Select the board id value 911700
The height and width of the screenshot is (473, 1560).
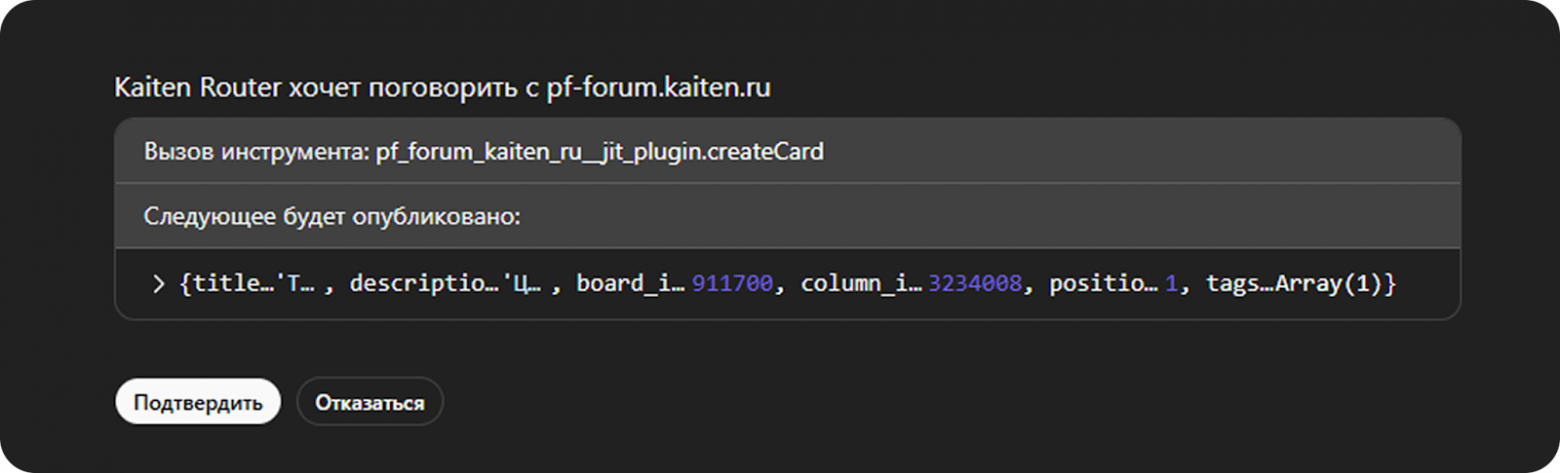tap(732, 284)
